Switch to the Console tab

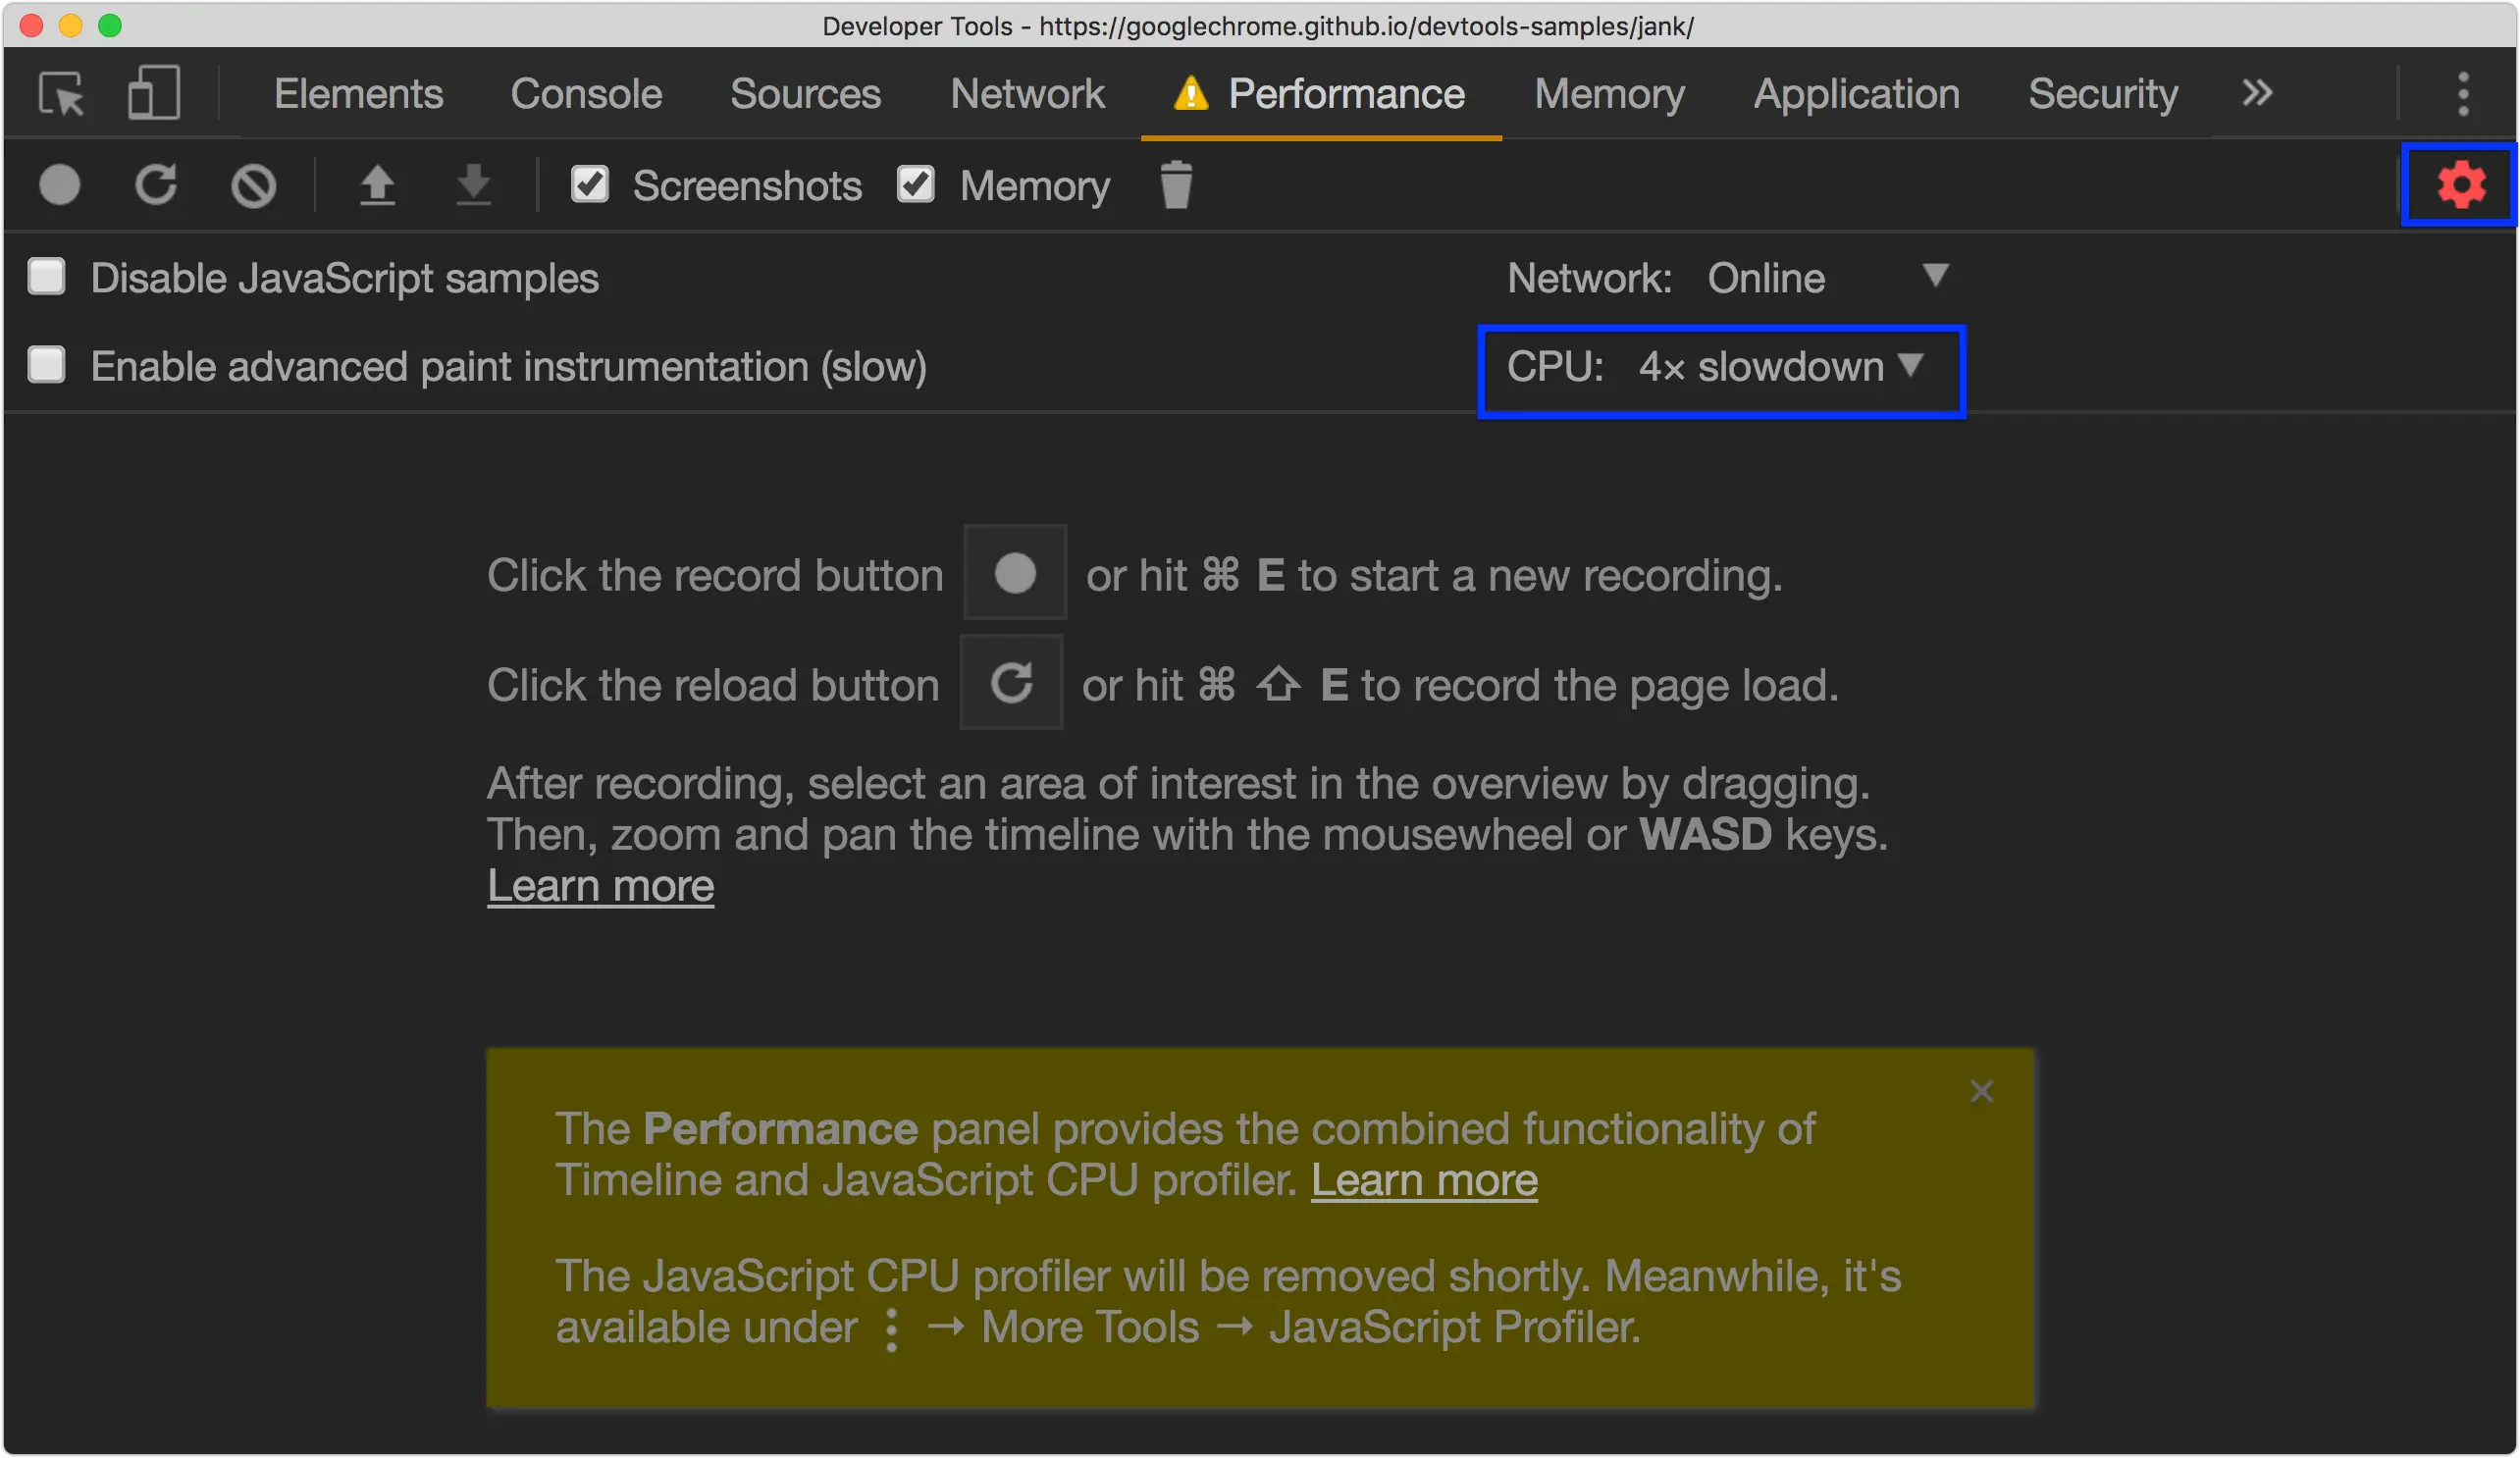coord(586,95)
